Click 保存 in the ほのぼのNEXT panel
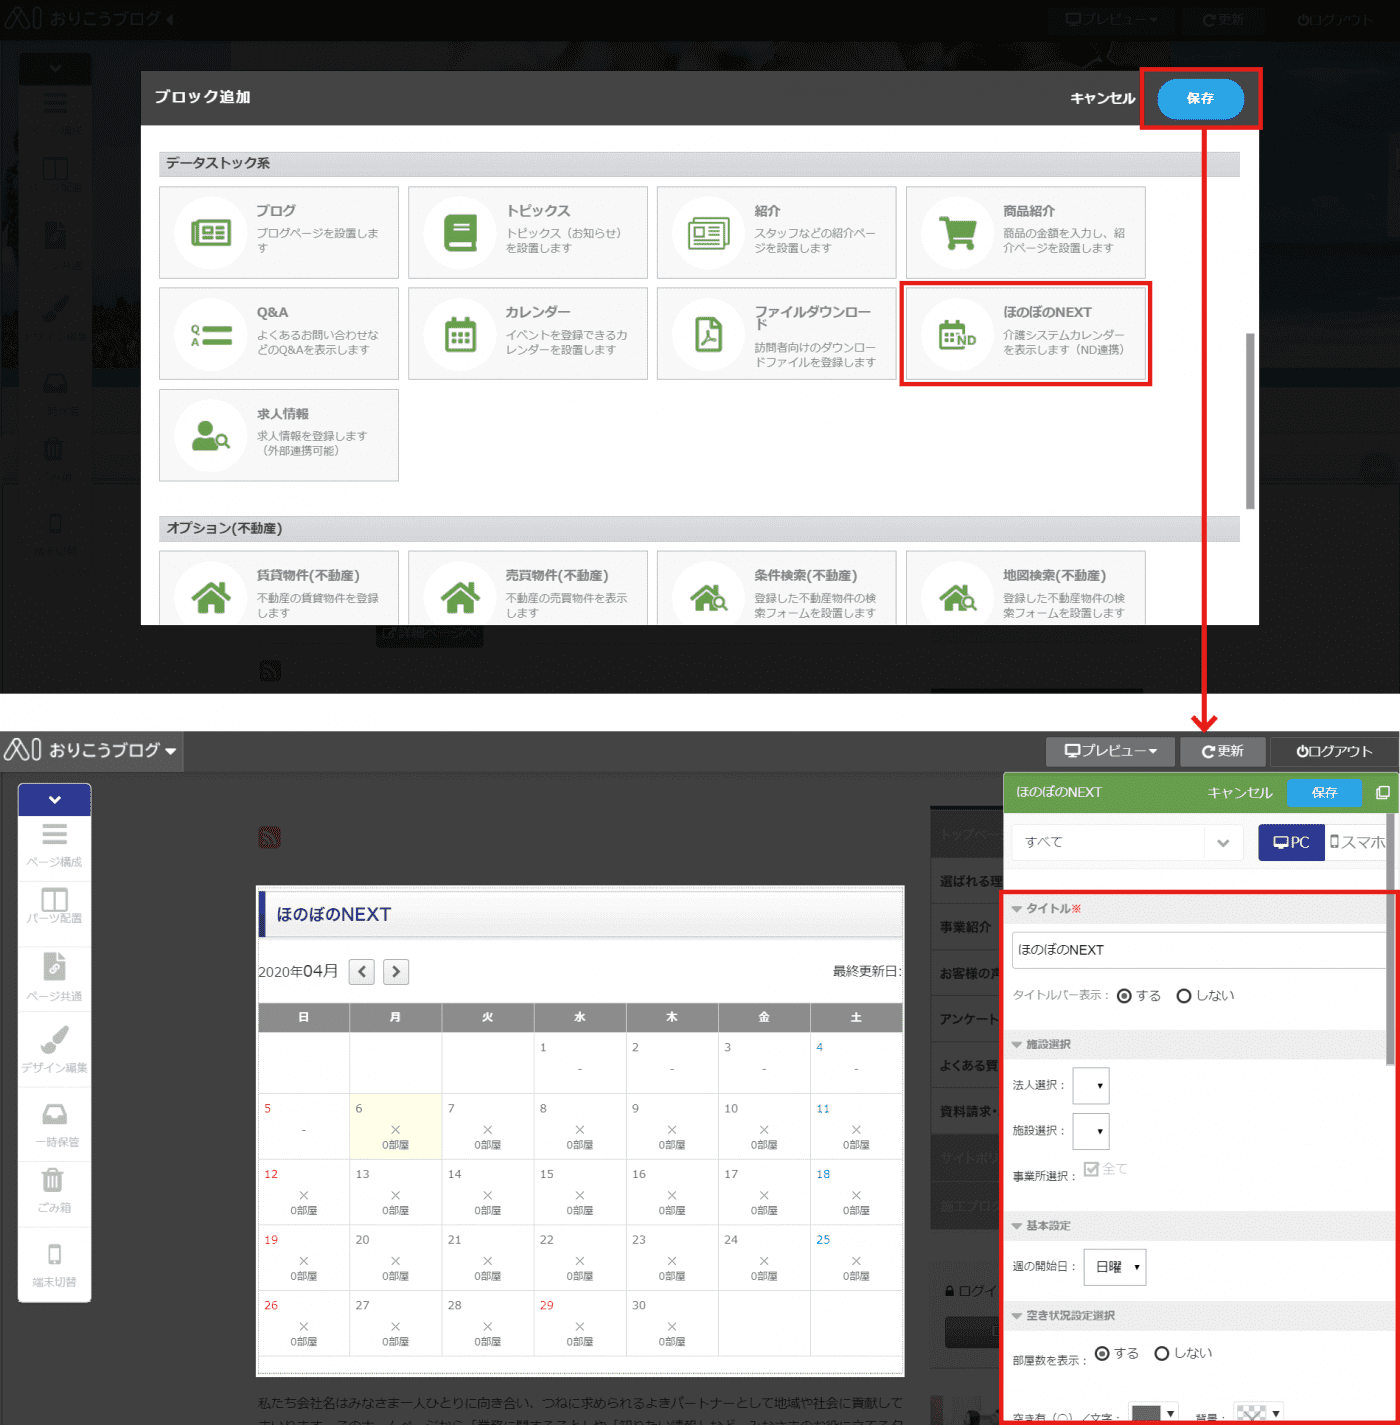 (x=1325, y=792)
